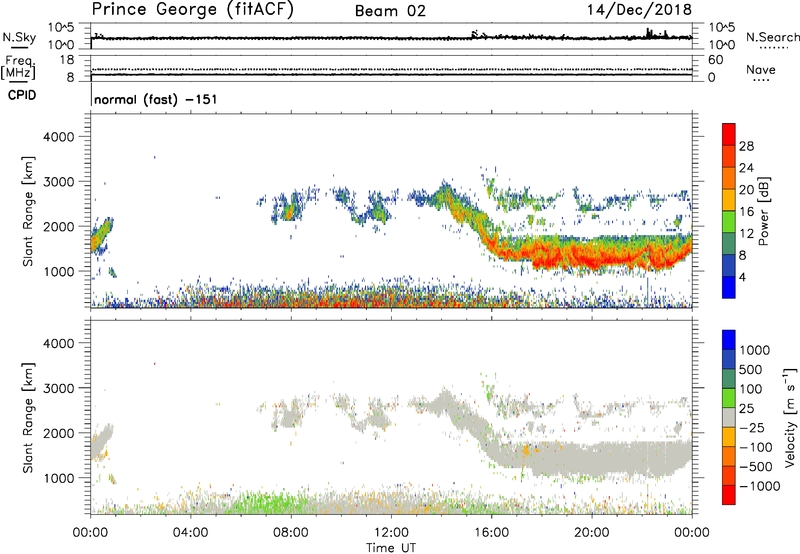This screenshot has height=554, width=800.
Task: Click the "12" power scale label
Action: (746, 234)
